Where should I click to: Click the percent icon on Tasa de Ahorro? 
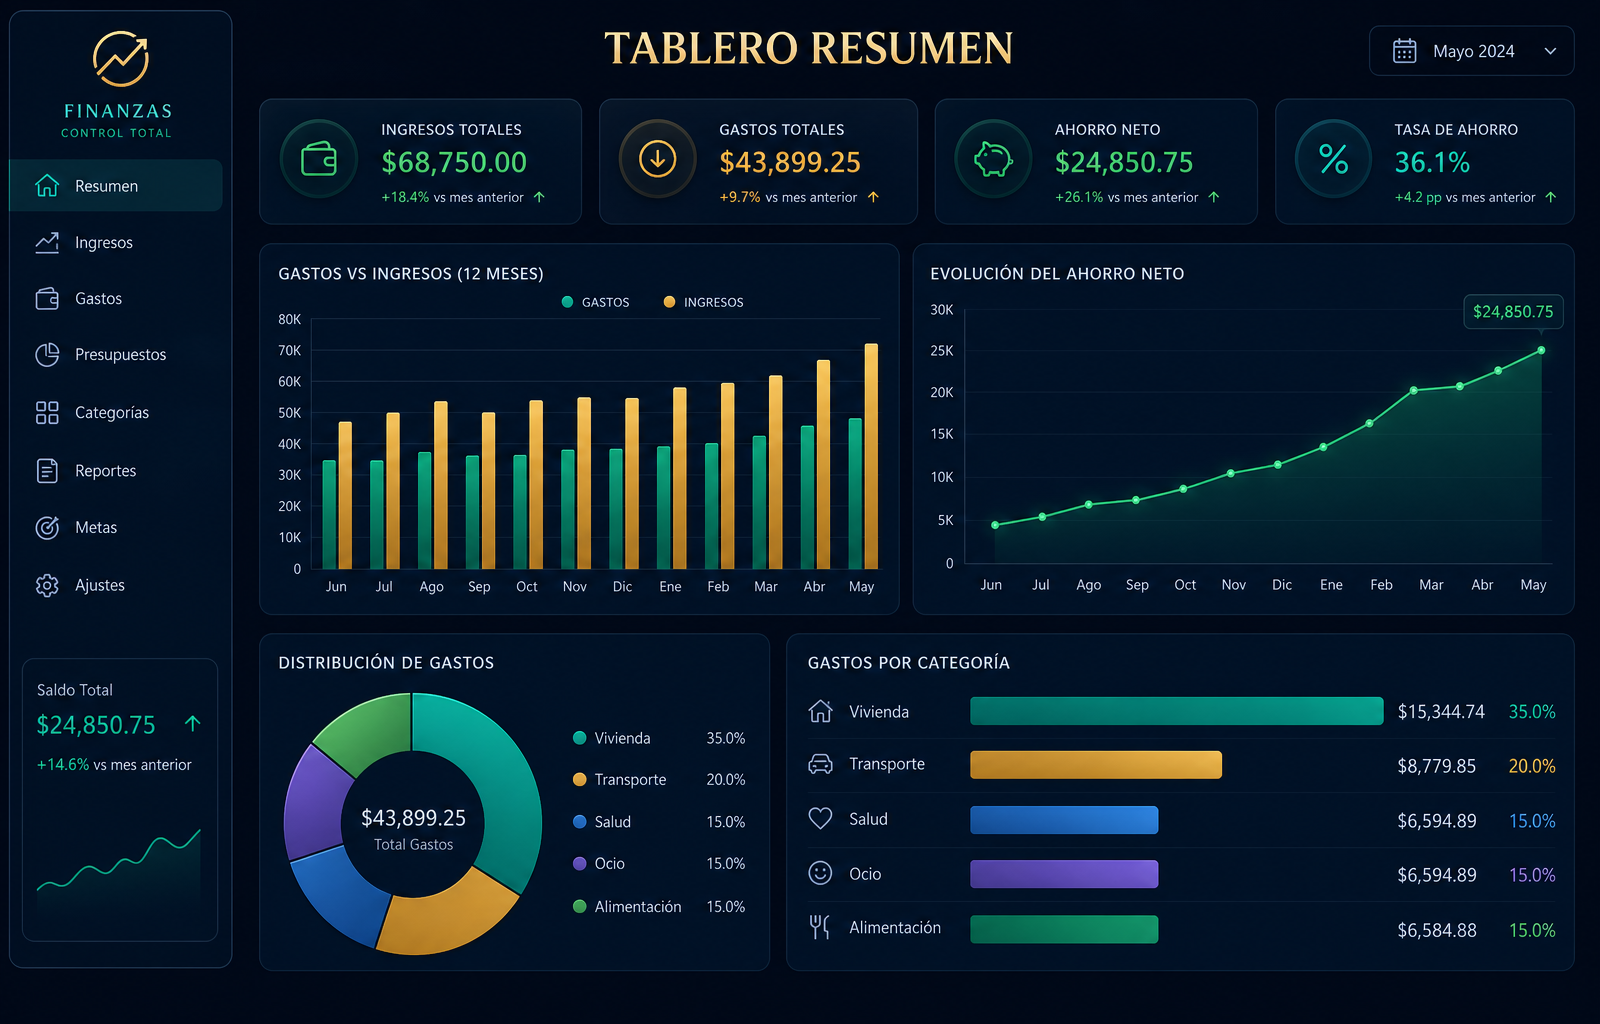1333,159
